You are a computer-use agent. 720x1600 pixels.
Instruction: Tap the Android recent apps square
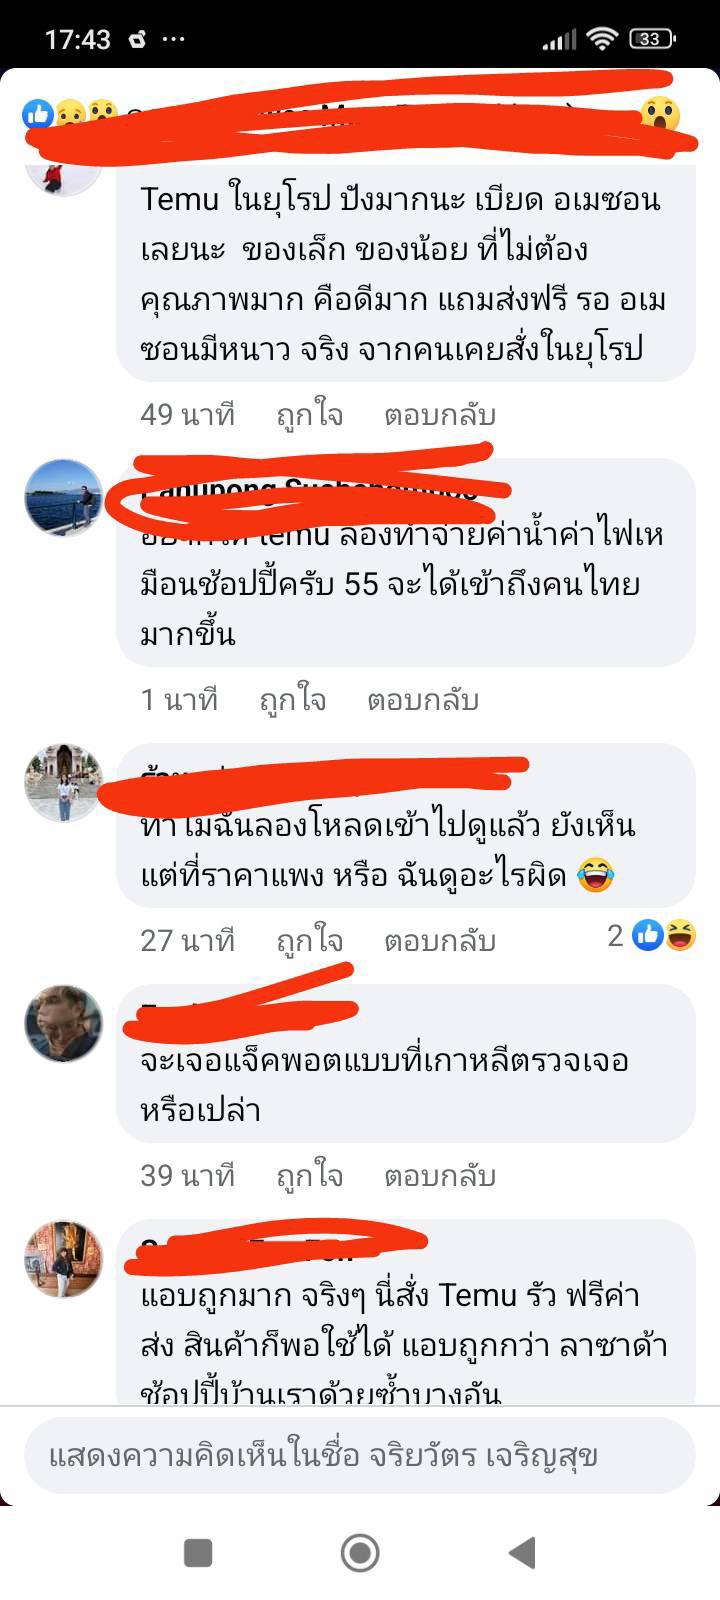[x=198, y=1553]
